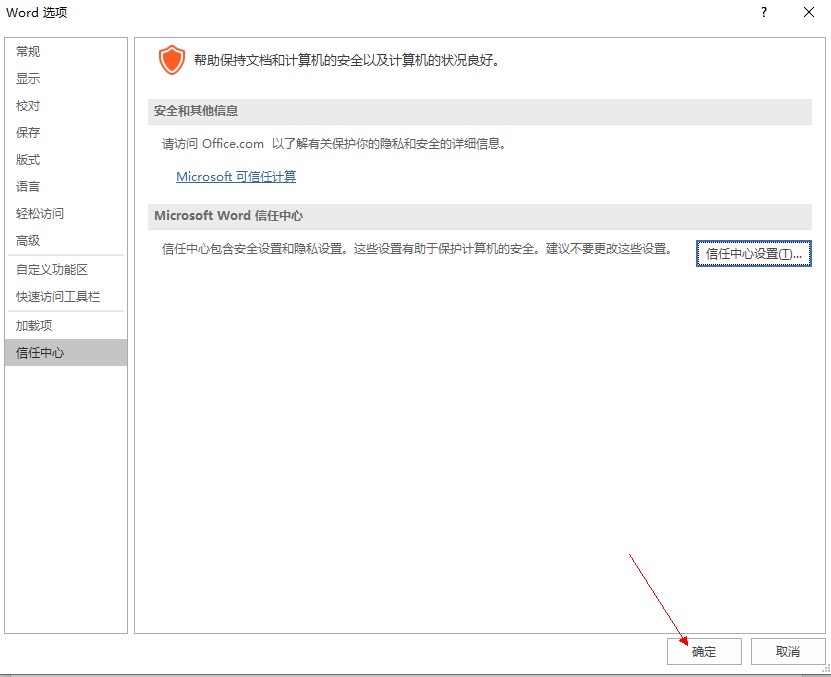This screenshot has height=677, width=831.
Task: Click the 信任中心包含安全设置 description text
Action: point(417,249)
